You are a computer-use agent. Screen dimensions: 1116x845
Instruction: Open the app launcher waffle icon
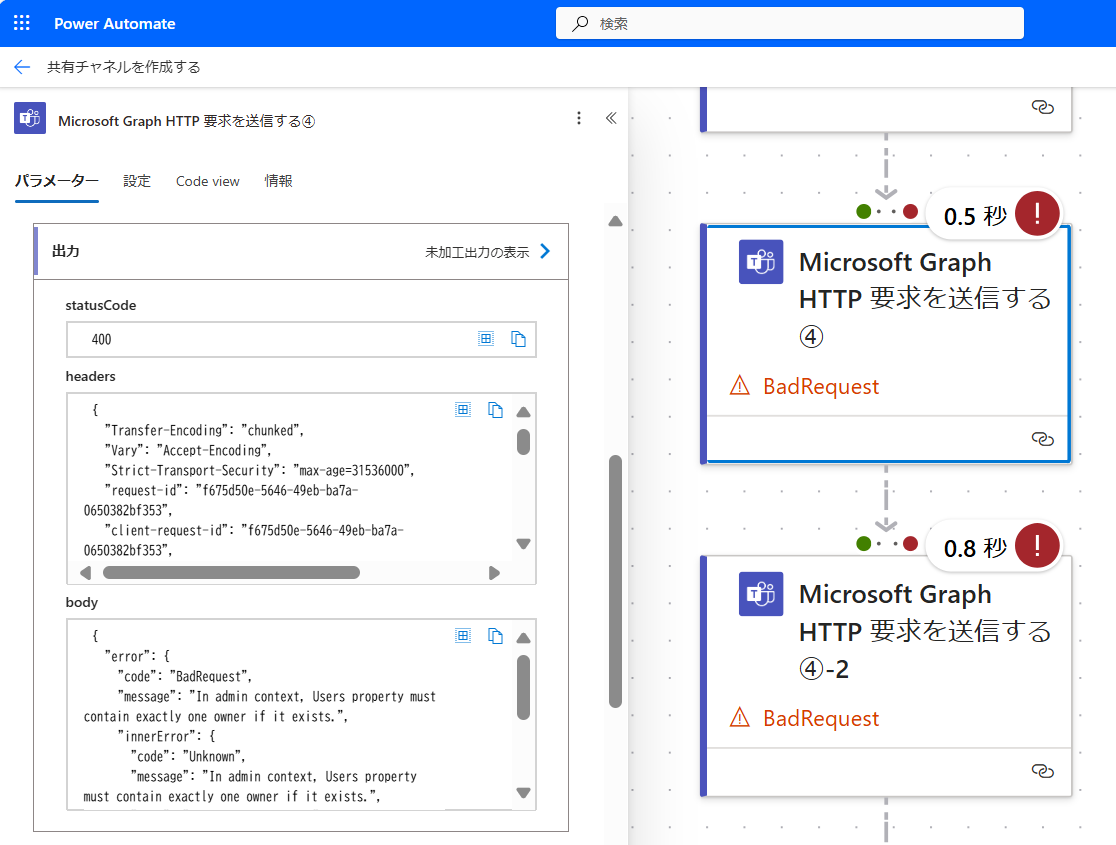click(x=22, y=23)
